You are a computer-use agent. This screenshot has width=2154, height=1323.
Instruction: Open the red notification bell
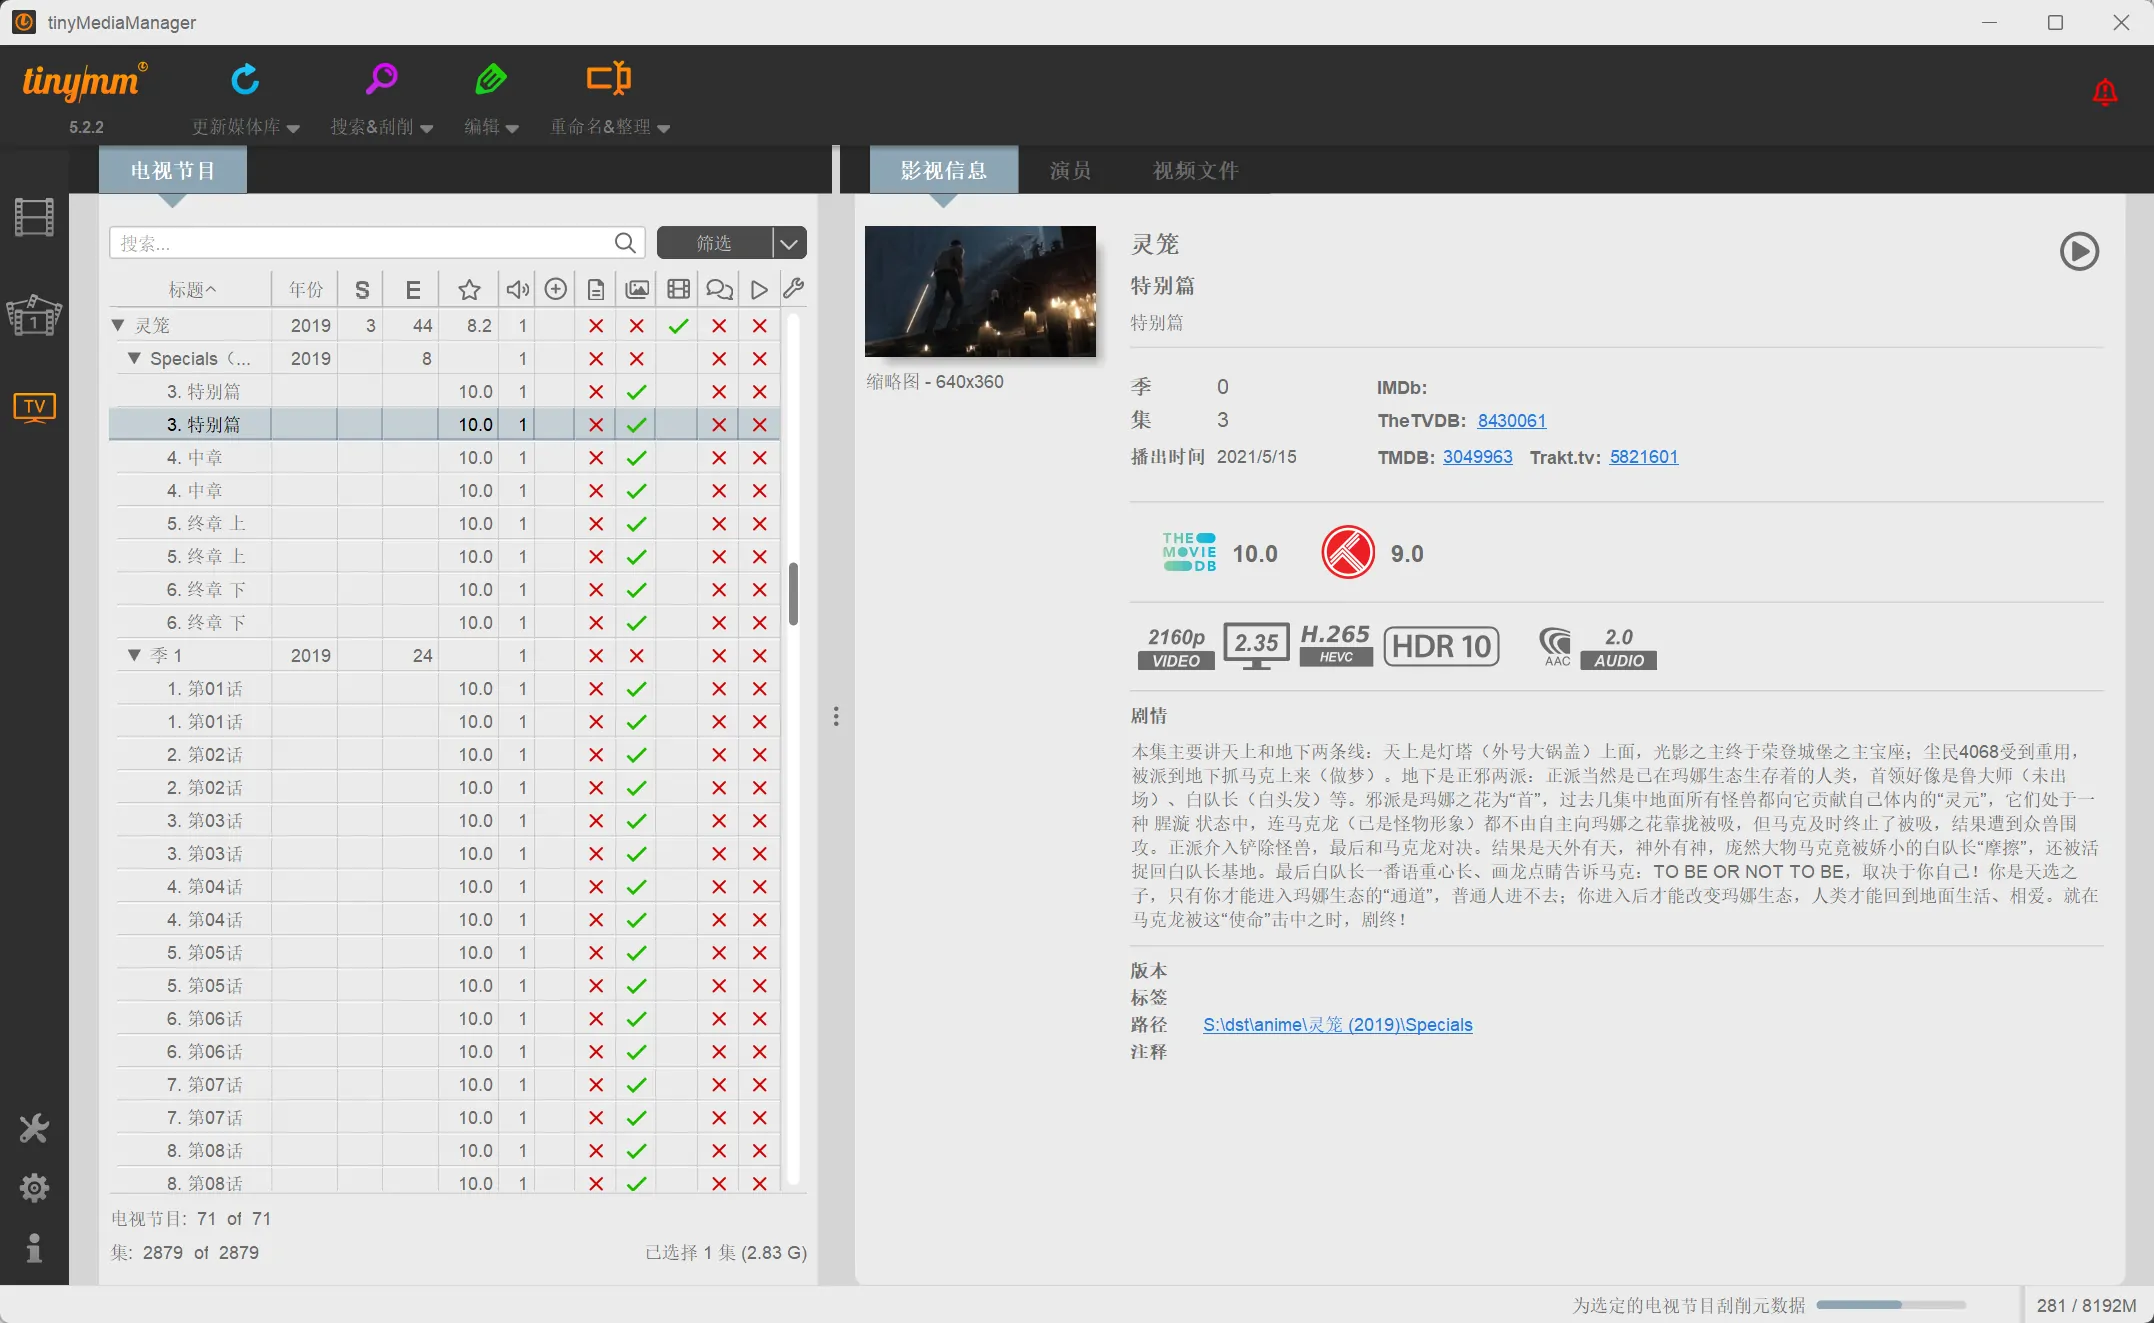(x=2104, y=93)
